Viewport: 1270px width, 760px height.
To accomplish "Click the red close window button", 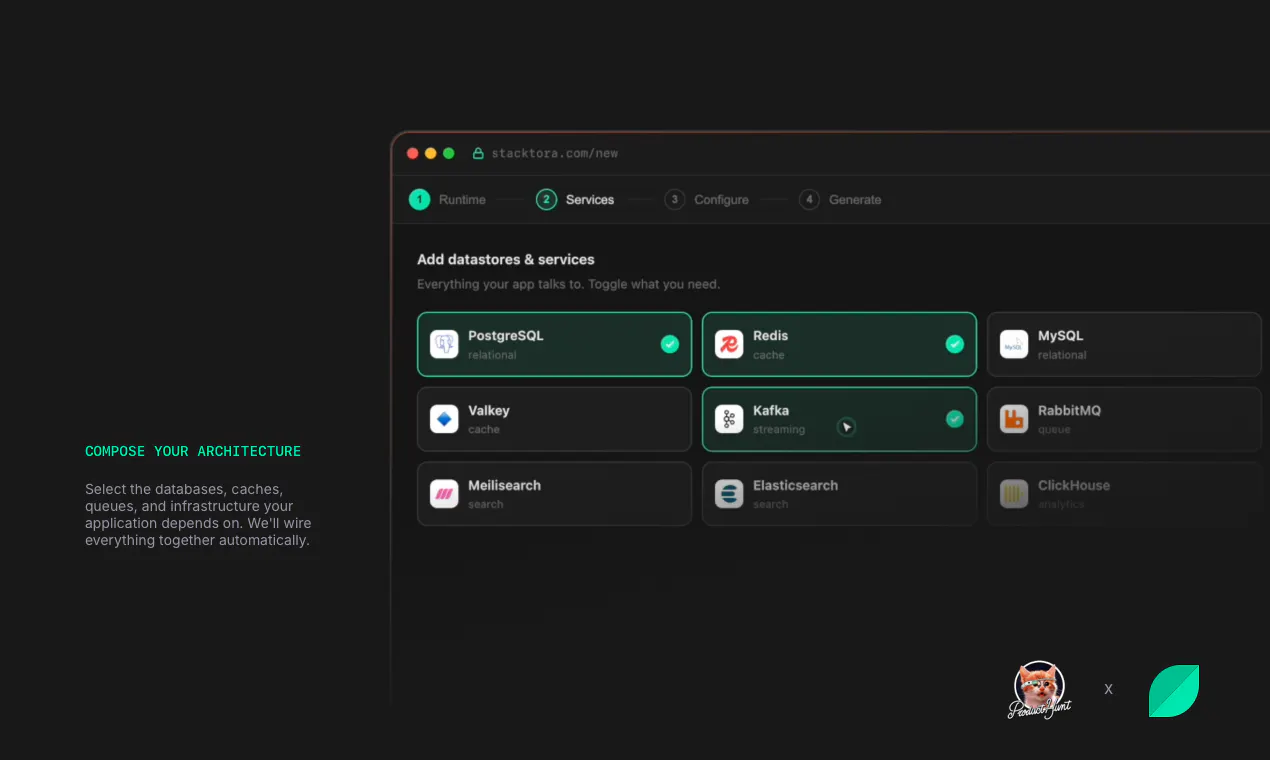I will [x=413, y=153].
